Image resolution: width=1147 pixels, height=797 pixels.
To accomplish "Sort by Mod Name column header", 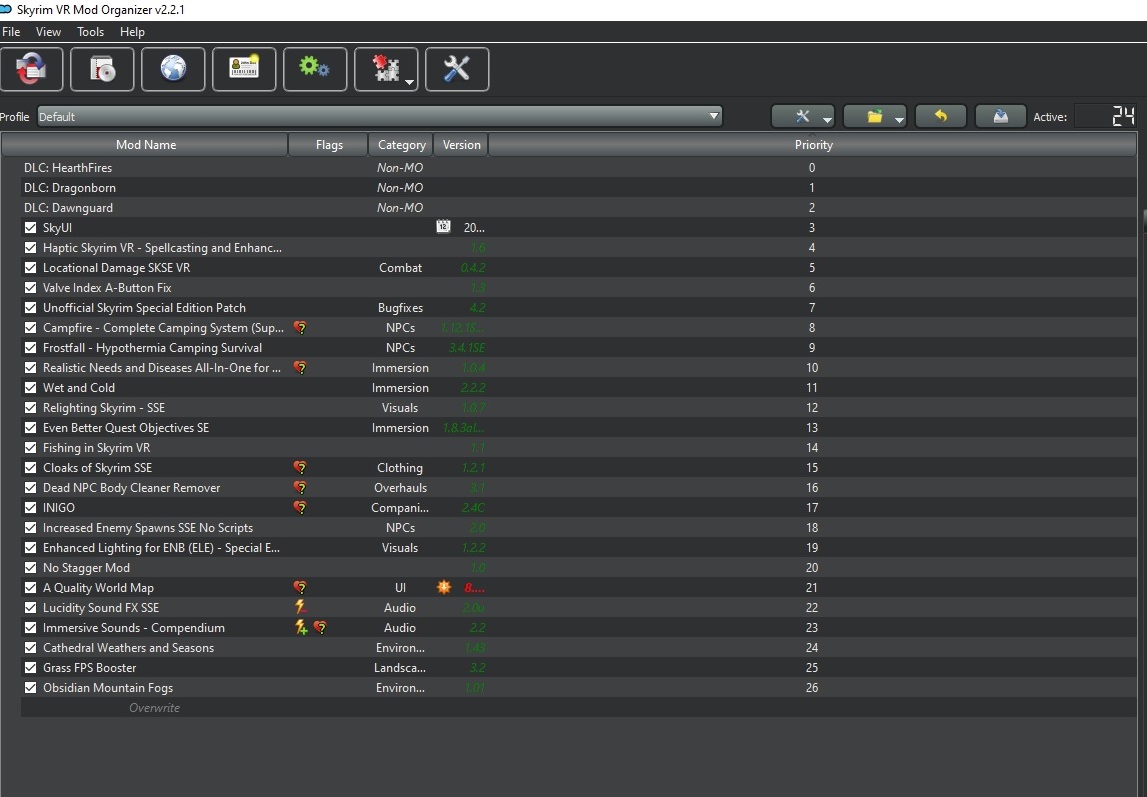I will pos(146,145).
